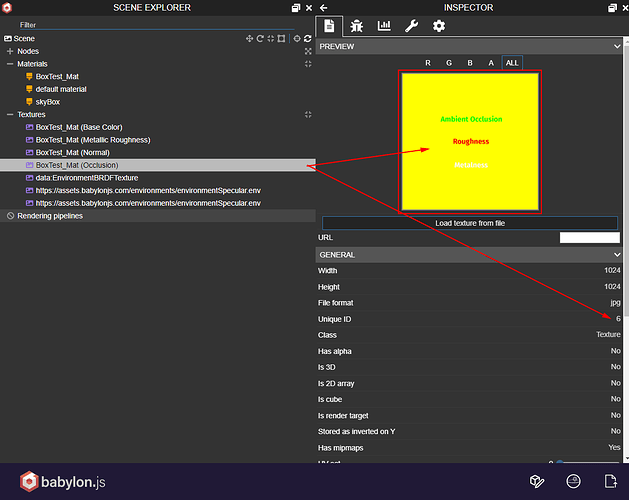Select BoxTest_Mat material

pos(57,77)
